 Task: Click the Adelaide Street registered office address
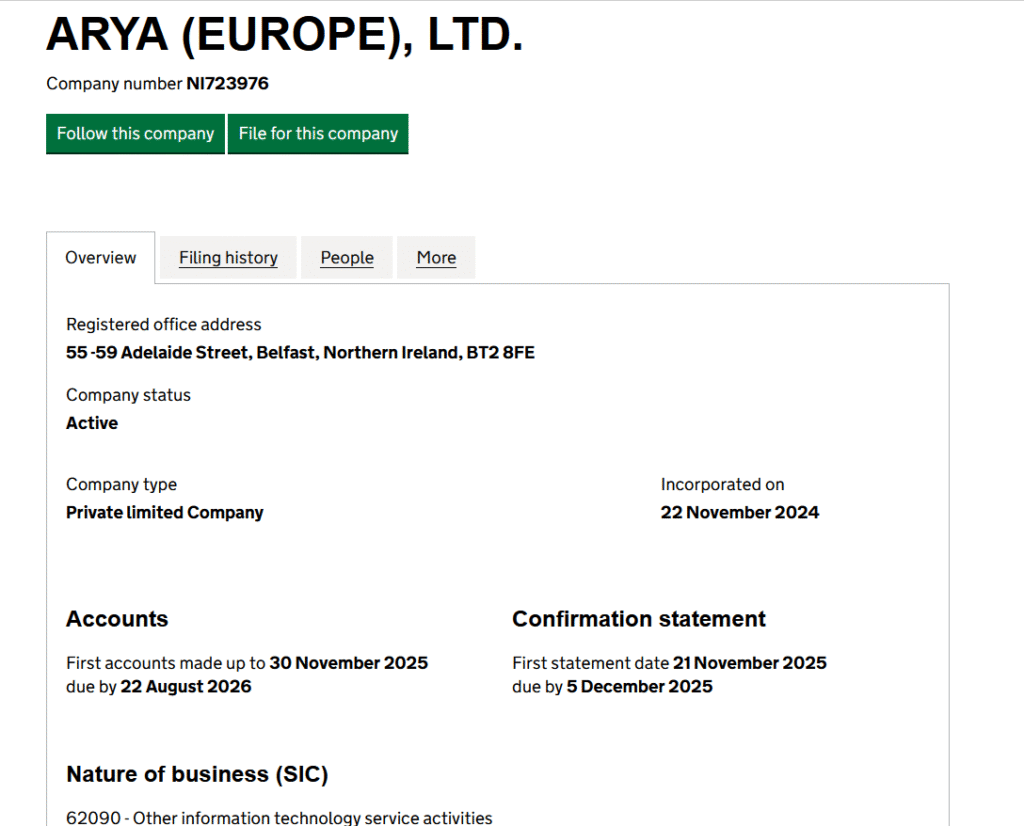300,353
